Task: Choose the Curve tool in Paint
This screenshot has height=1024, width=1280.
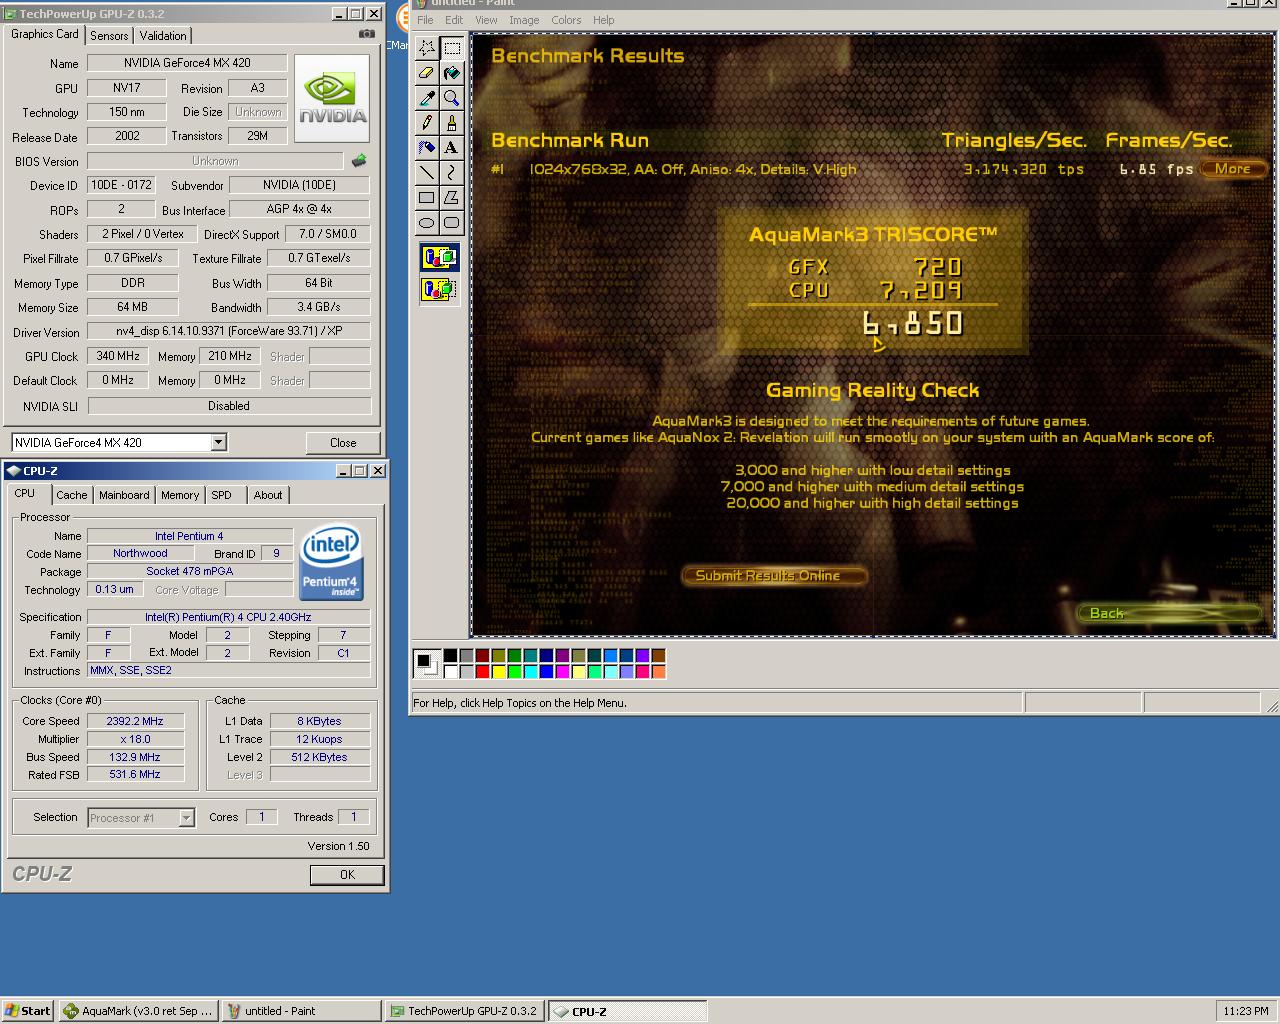Action: (452, 172)
